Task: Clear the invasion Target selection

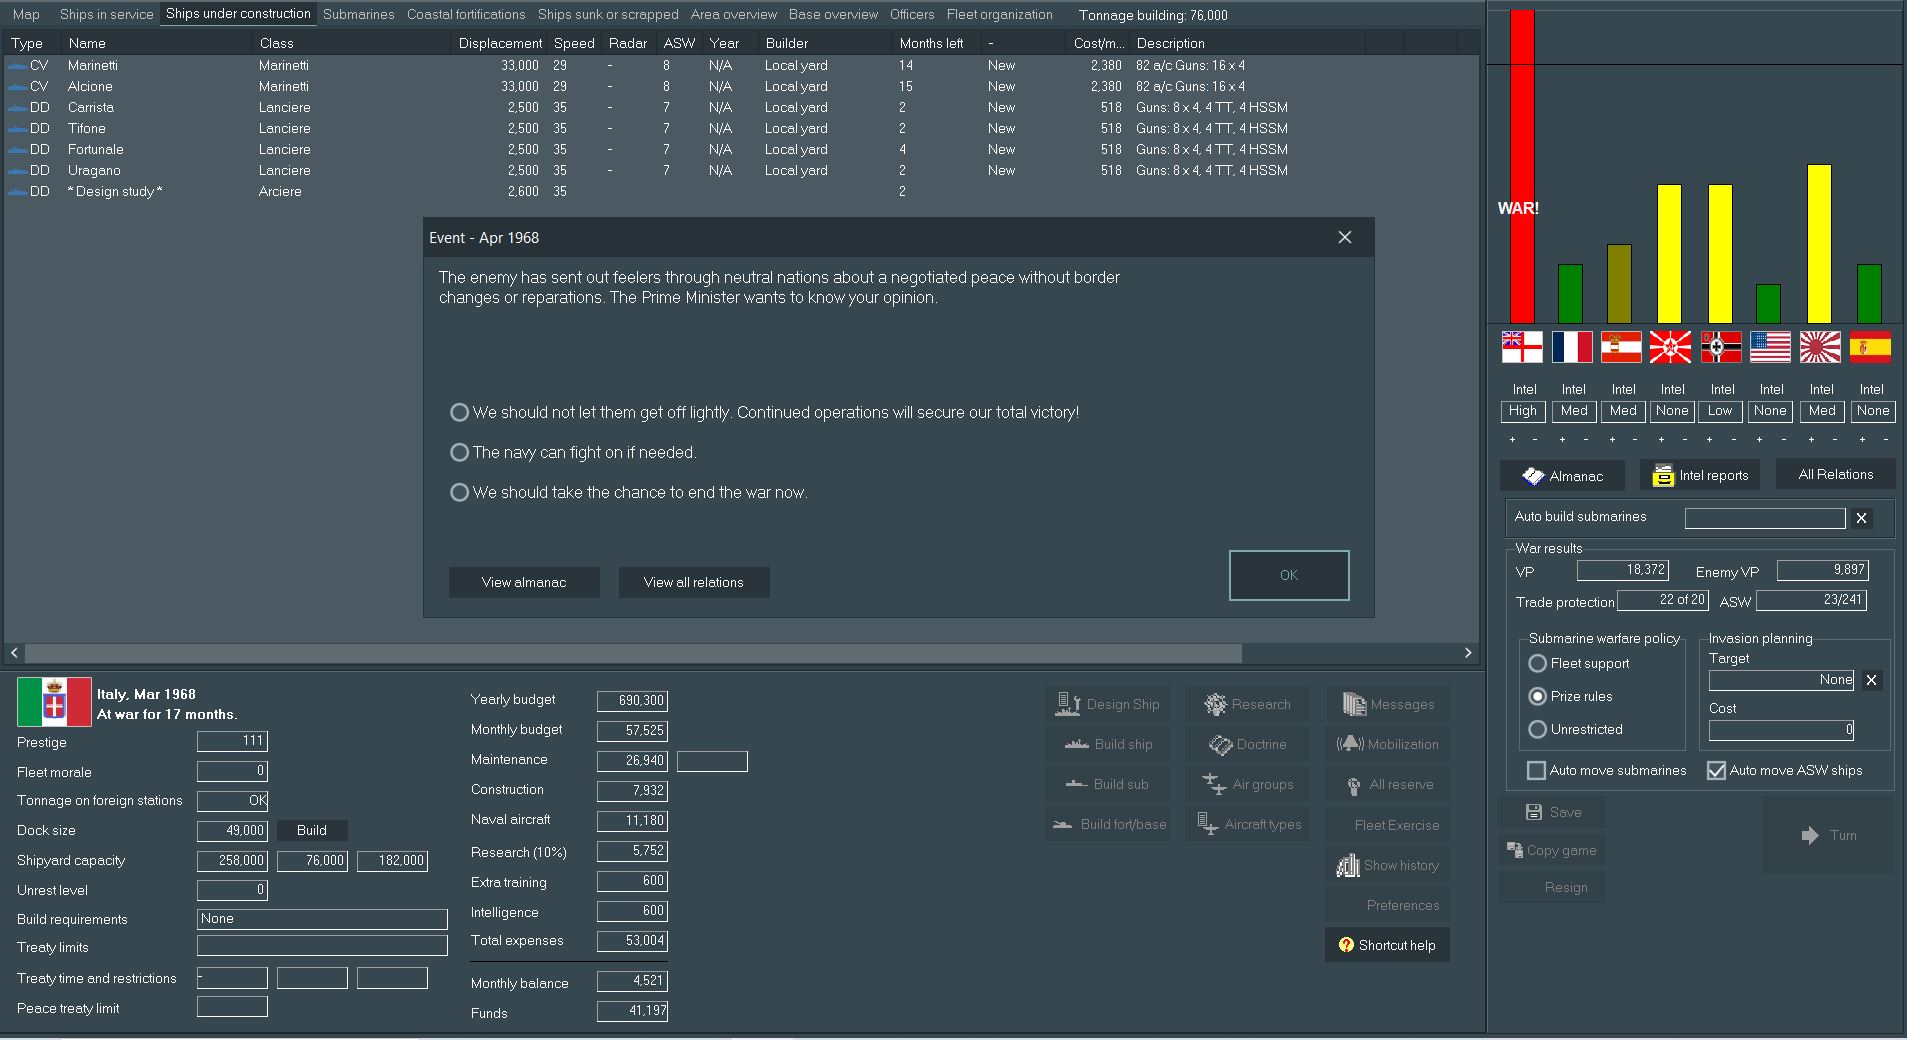Action: click(1871, 680)
